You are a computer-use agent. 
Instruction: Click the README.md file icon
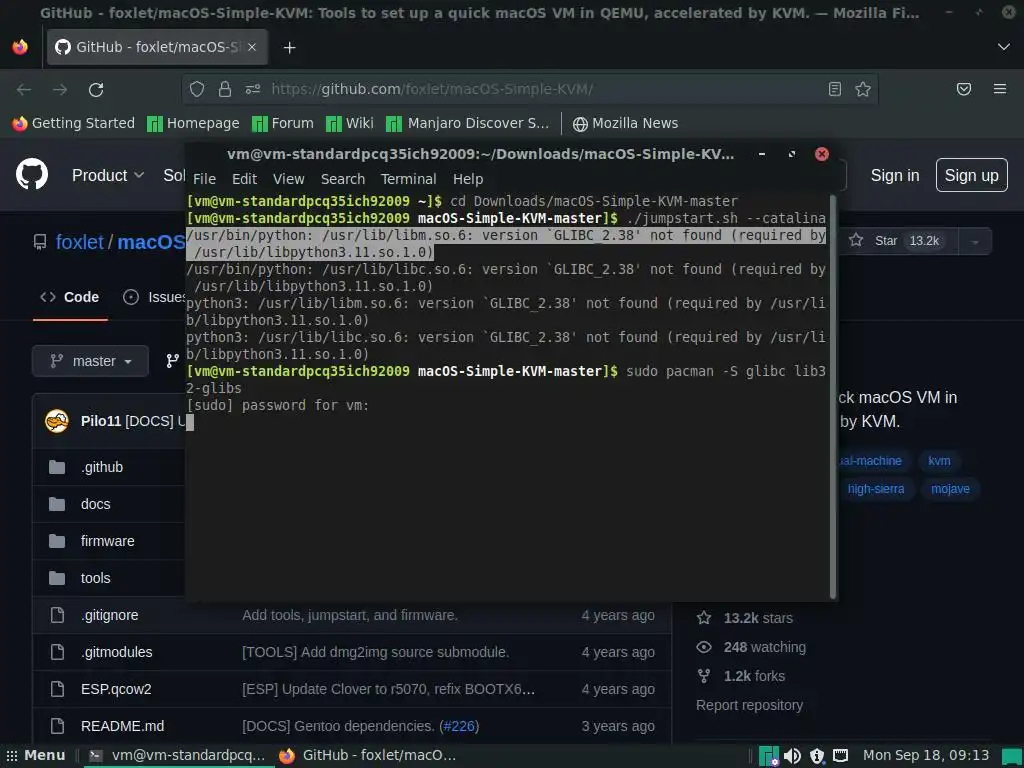tap(57, 726)
